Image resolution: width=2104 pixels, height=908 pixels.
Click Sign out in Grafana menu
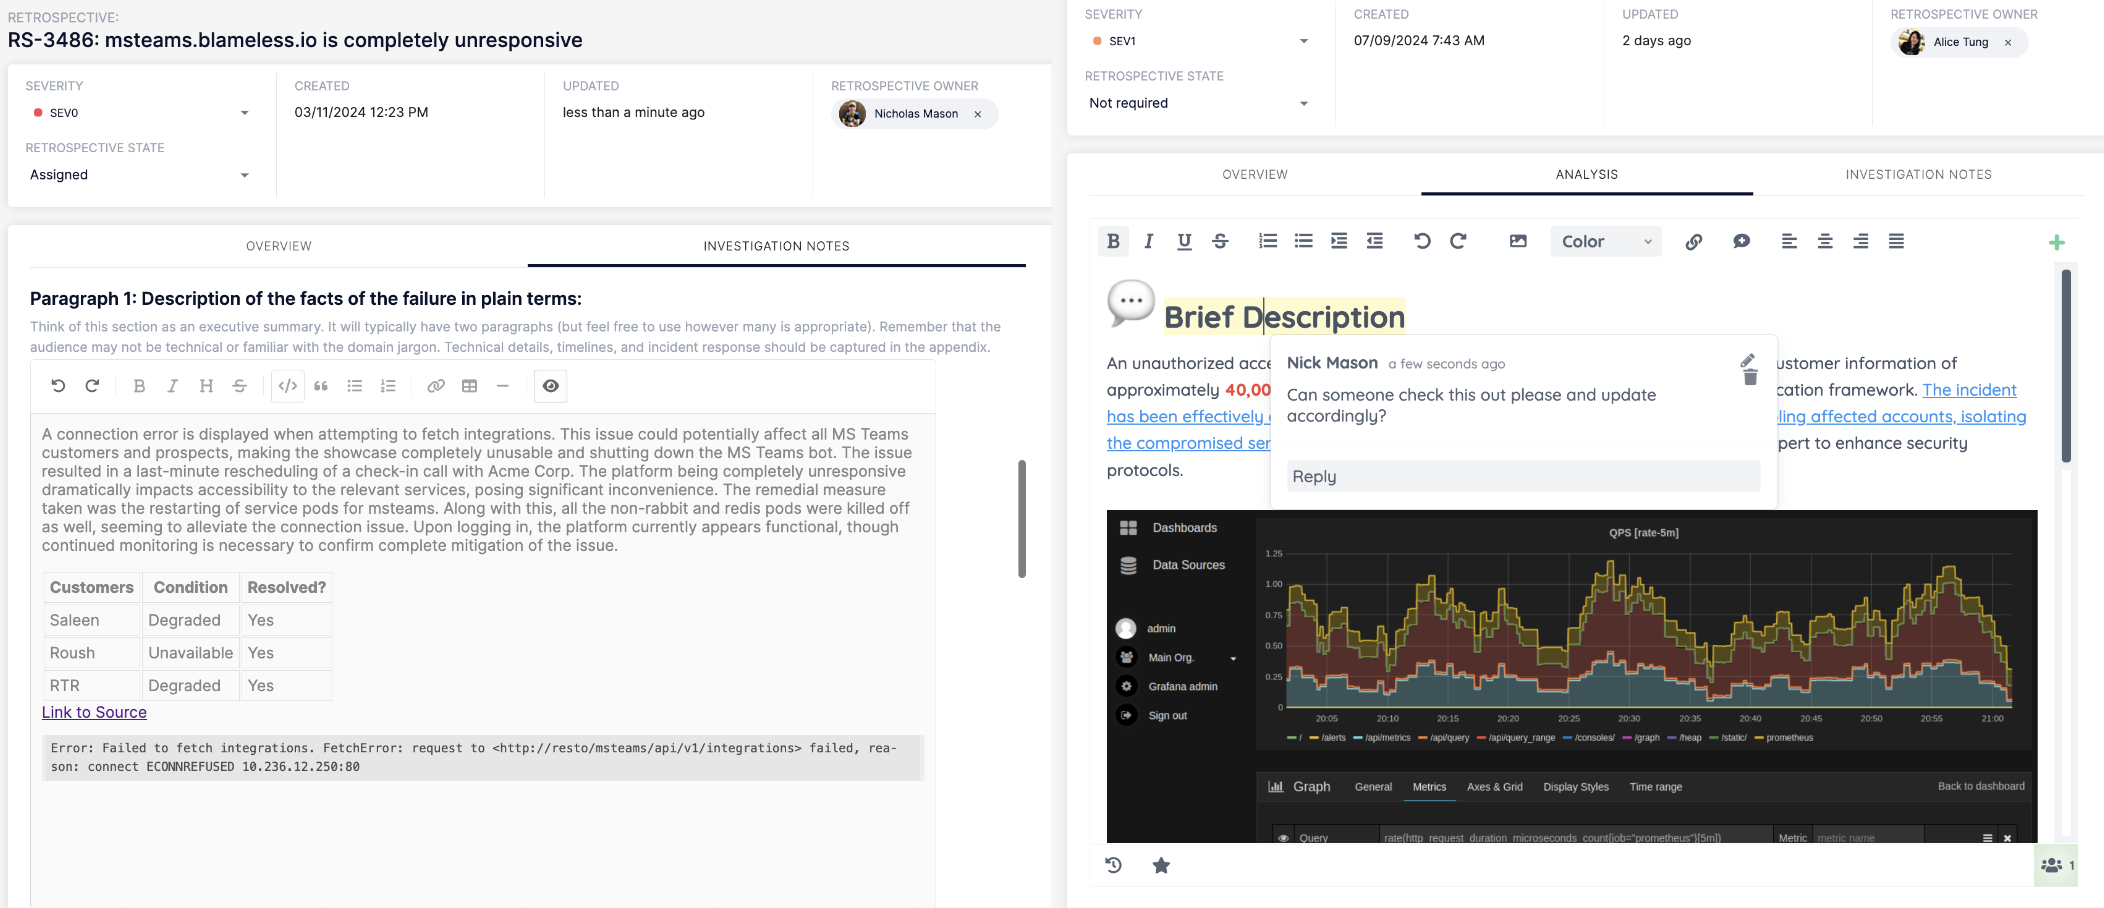point(1152,716)
